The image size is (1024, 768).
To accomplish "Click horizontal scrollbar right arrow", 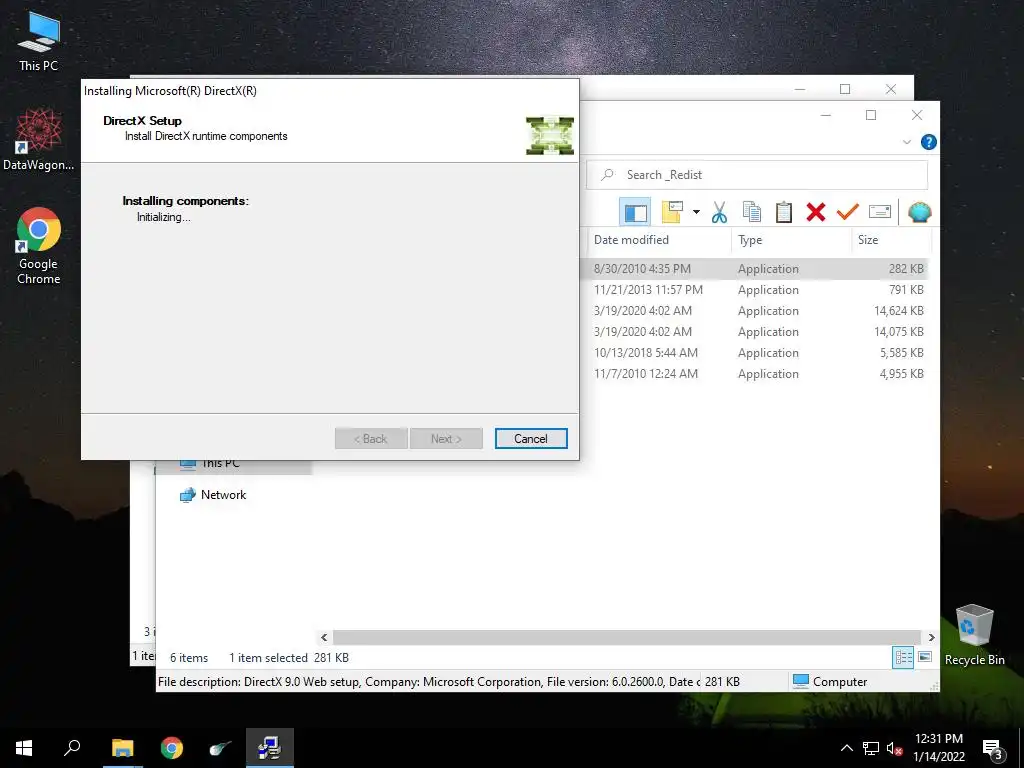I will (931, 637).
